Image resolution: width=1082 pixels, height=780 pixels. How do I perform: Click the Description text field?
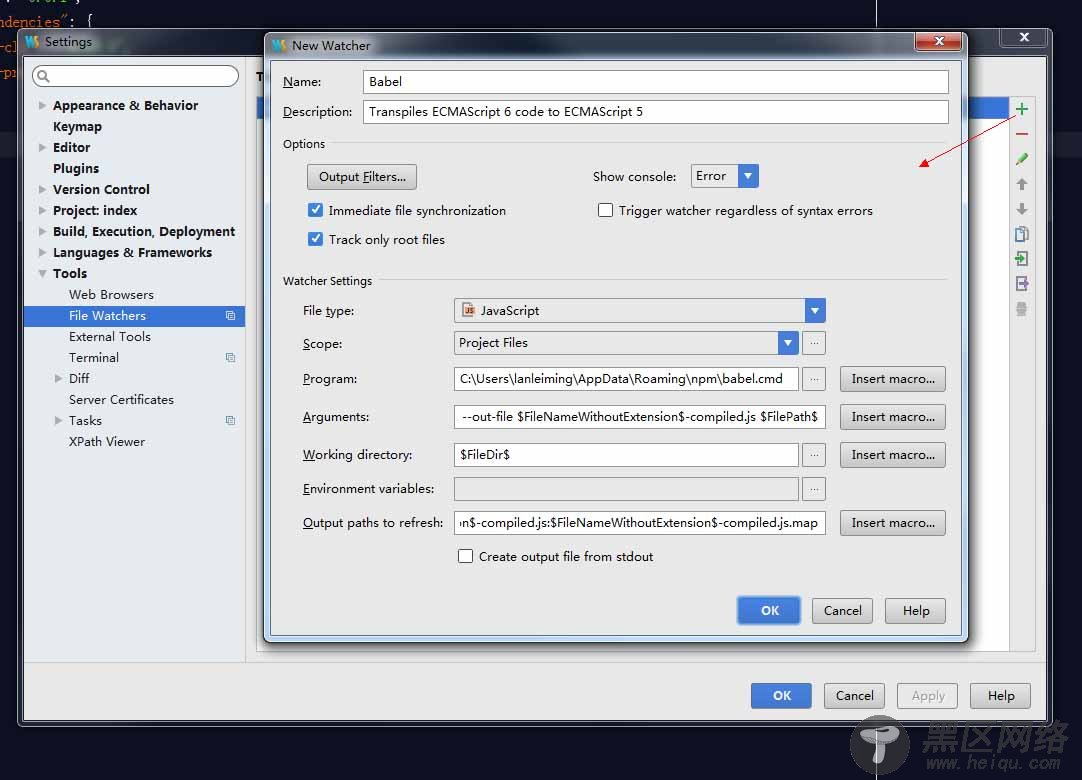point(656,112)
